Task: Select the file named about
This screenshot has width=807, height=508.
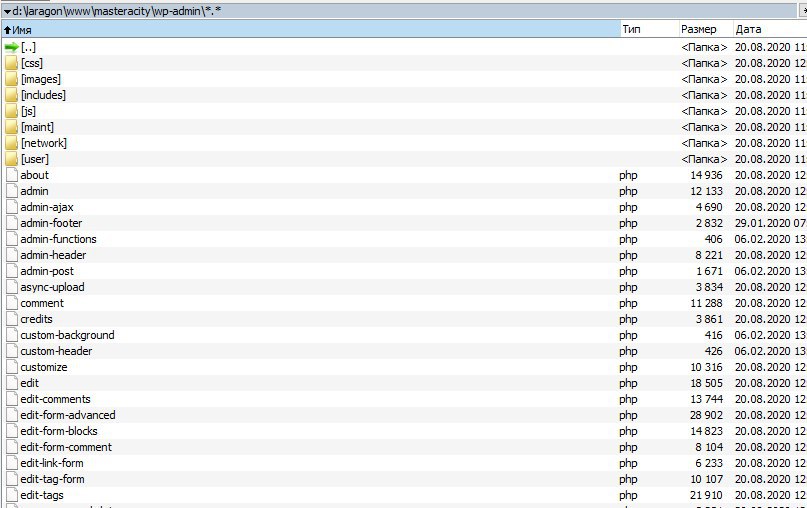Action: point(34,175)
